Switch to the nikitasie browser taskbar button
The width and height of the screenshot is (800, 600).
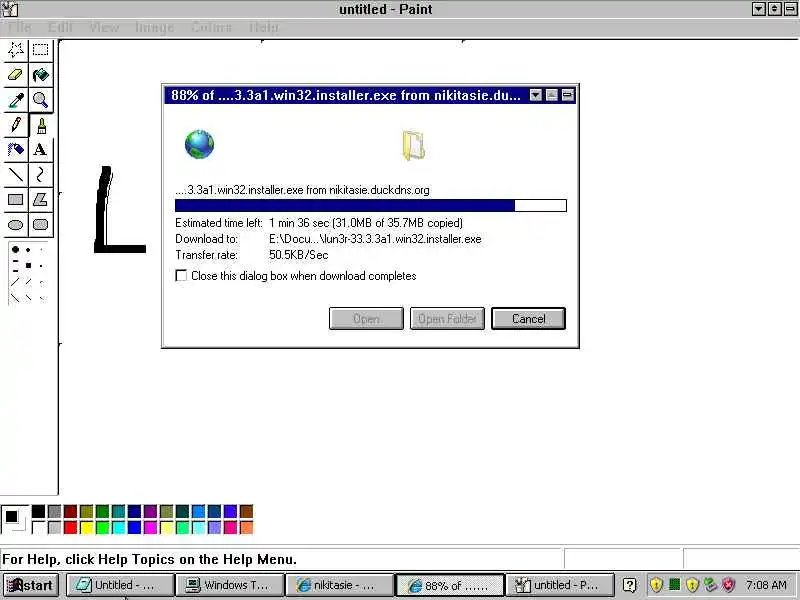click(339, 585)
